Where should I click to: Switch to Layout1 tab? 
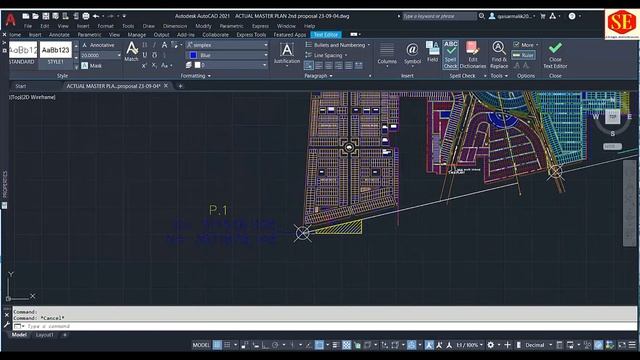coord(44,335)
